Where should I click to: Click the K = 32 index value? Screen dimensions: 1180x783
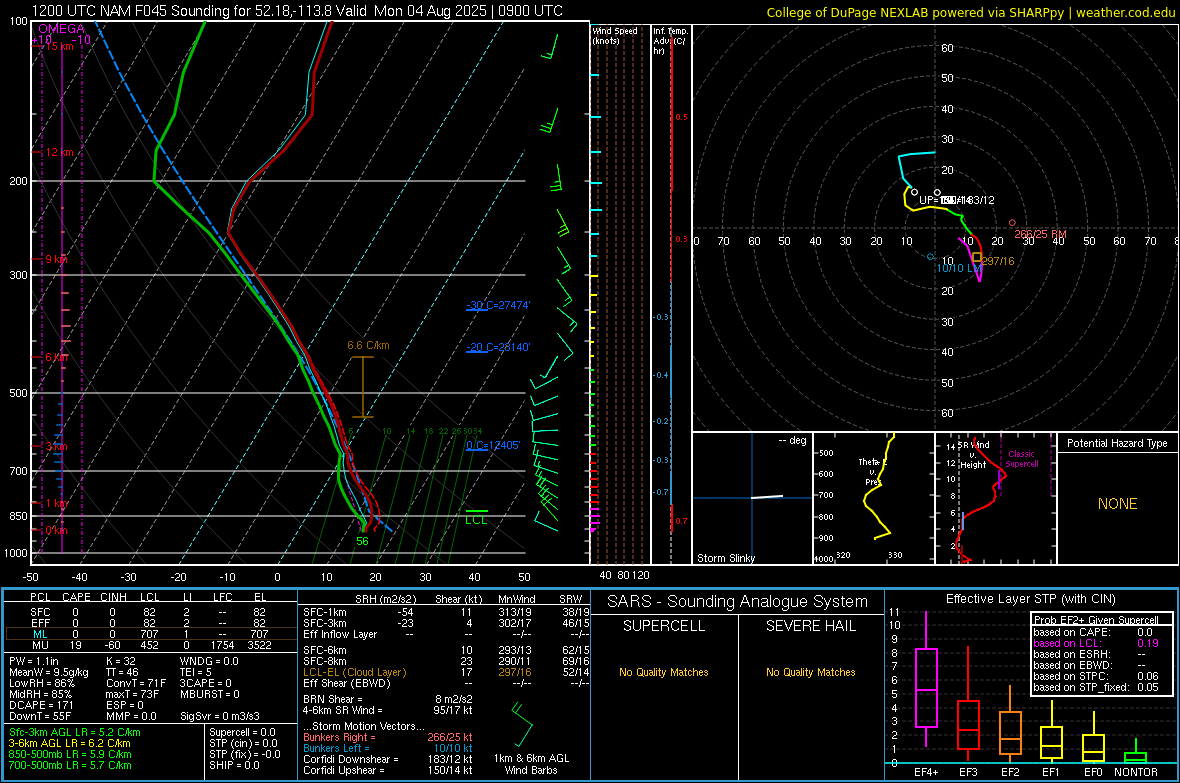120,661
